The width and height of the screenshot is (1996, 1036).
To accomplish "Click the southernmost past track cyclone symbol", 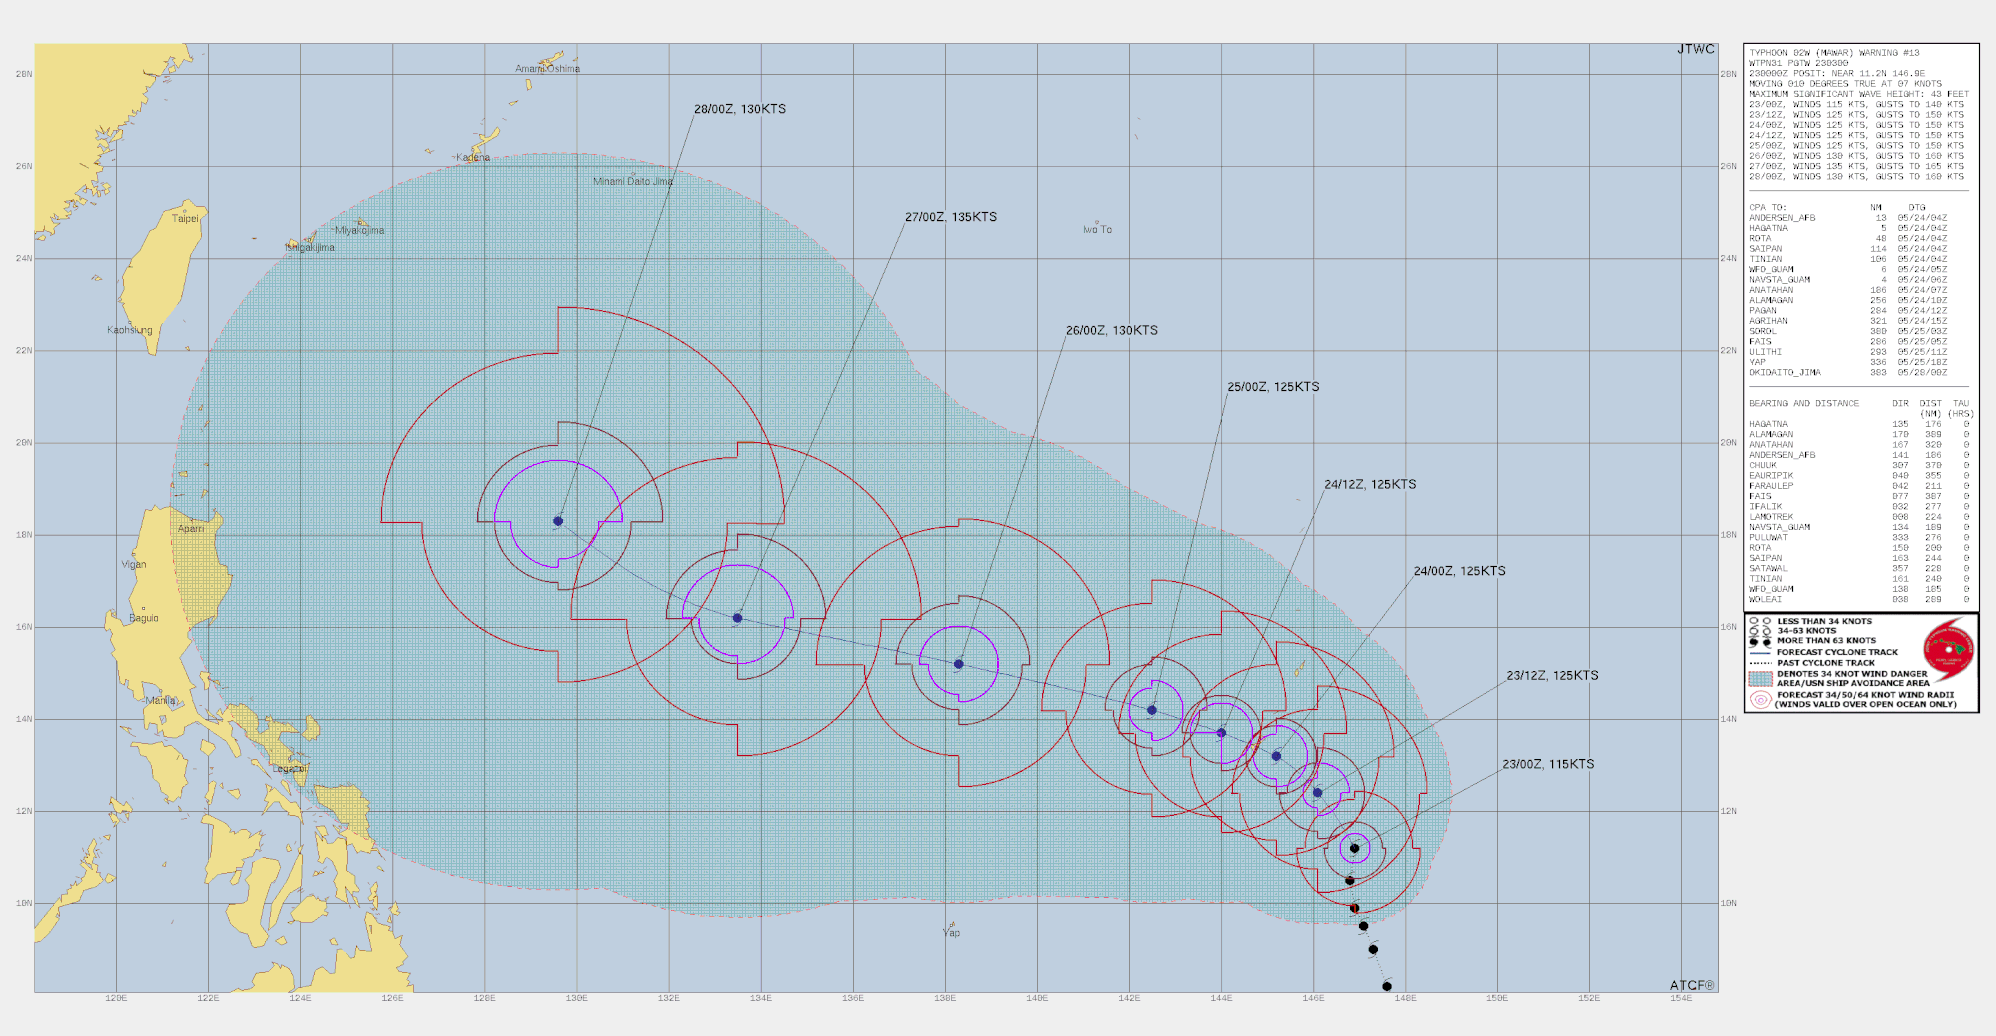I will click(x=1387, y=986).
